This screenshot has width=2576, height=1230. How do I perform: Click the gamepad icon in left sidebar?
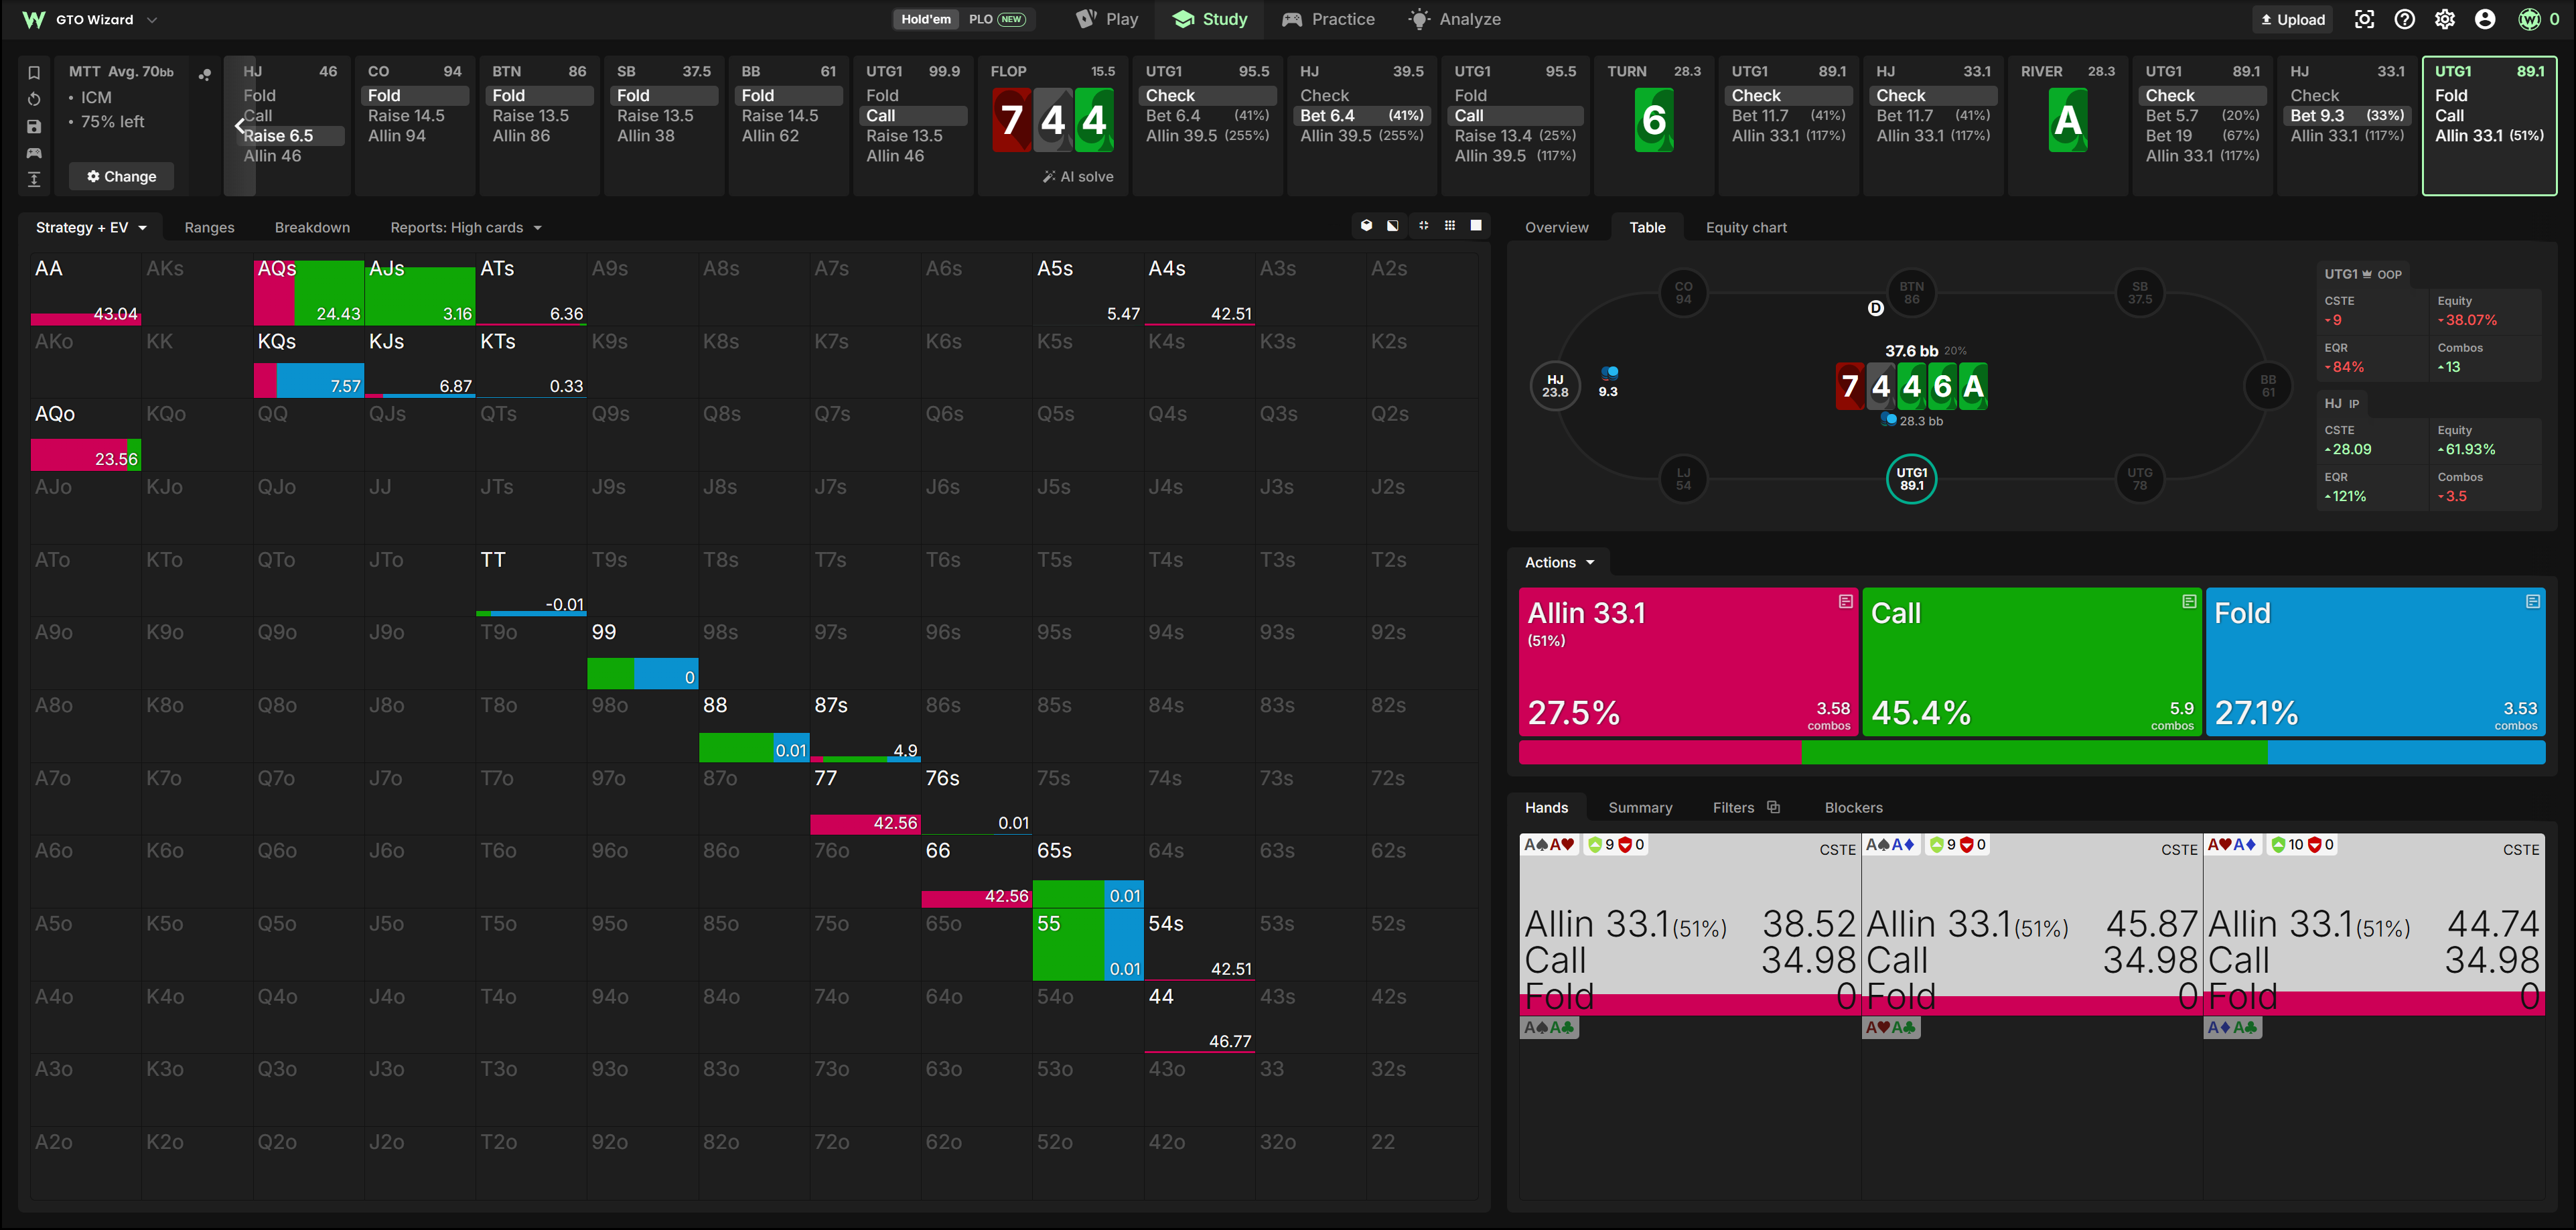click(x=34, y=153)
